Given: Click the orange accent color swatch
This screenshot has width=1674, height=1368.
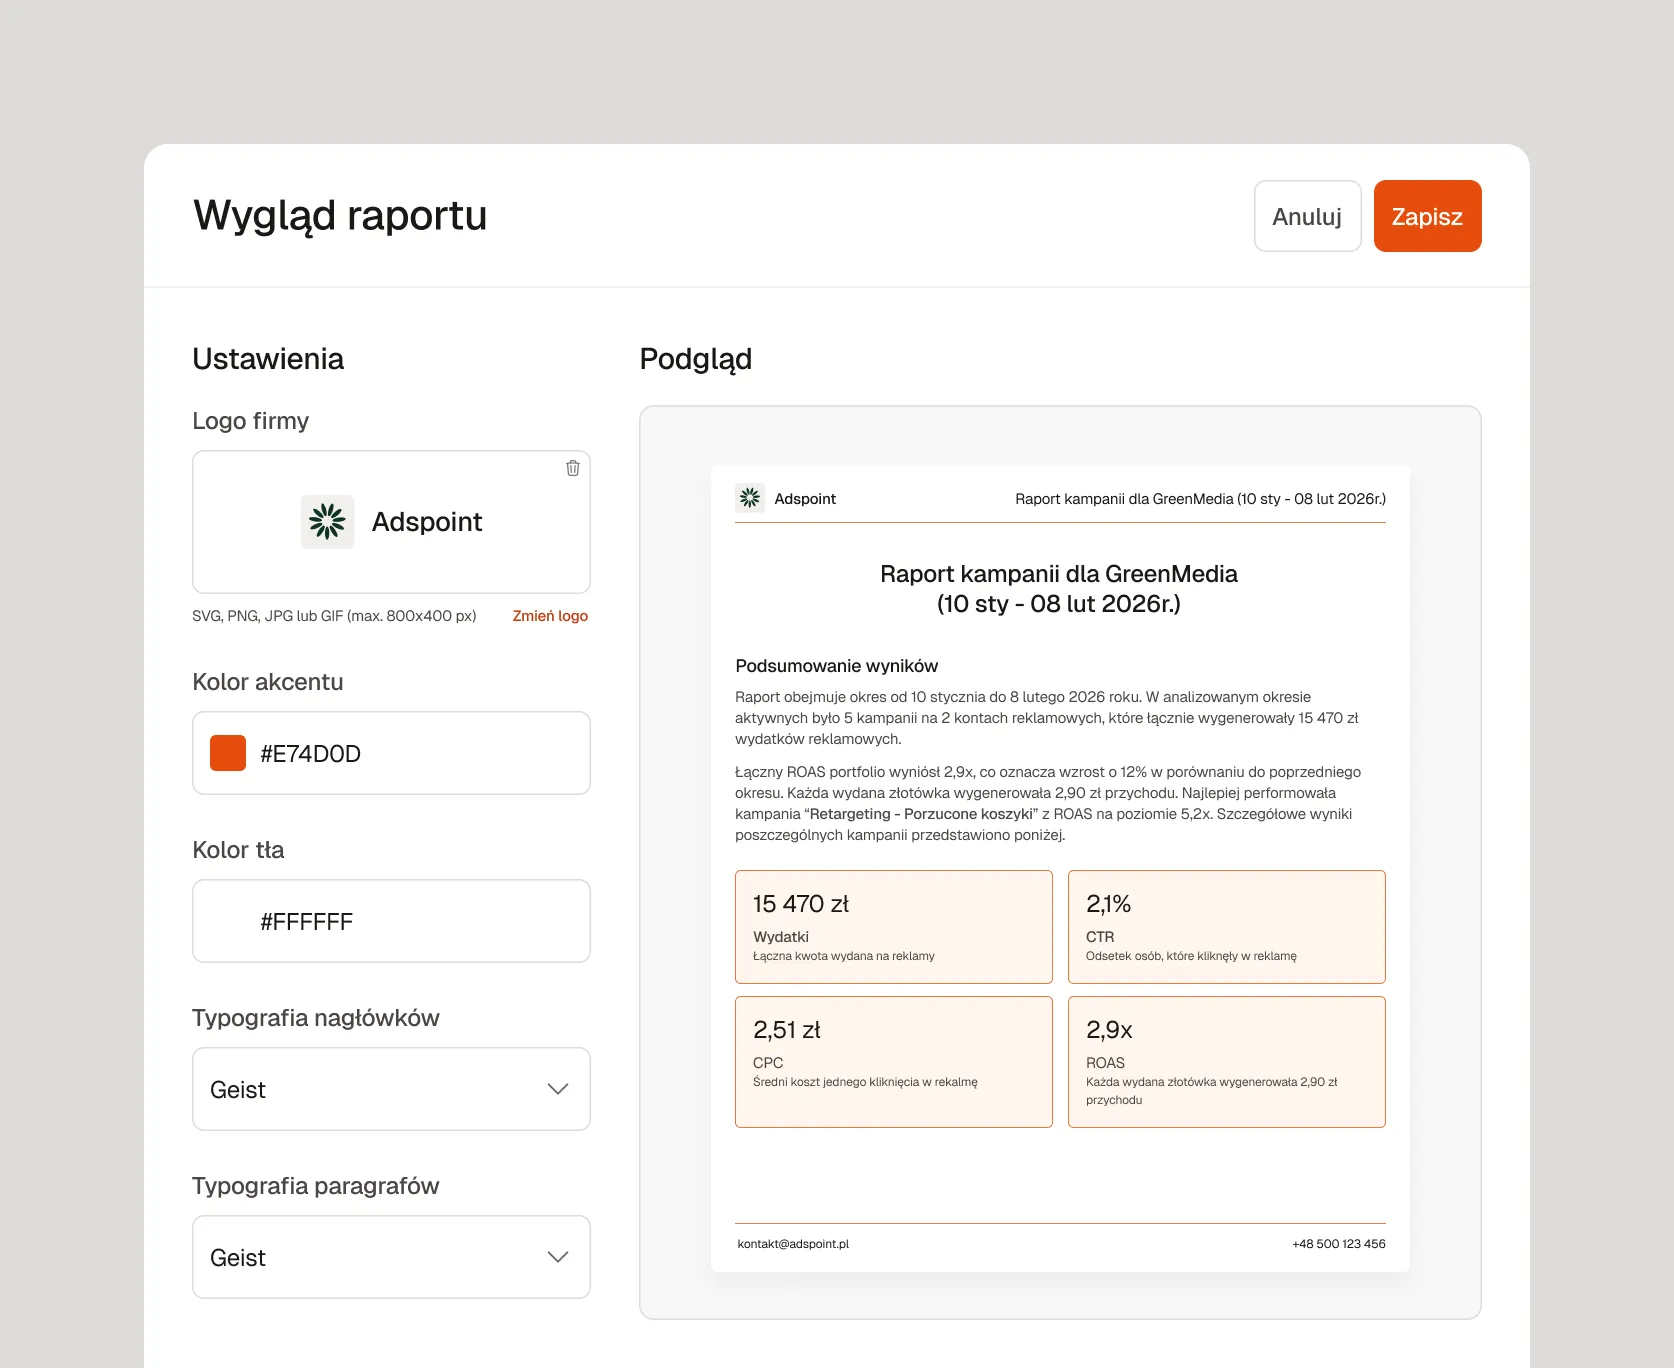Looking at the screenshot, I should point(227,753).
